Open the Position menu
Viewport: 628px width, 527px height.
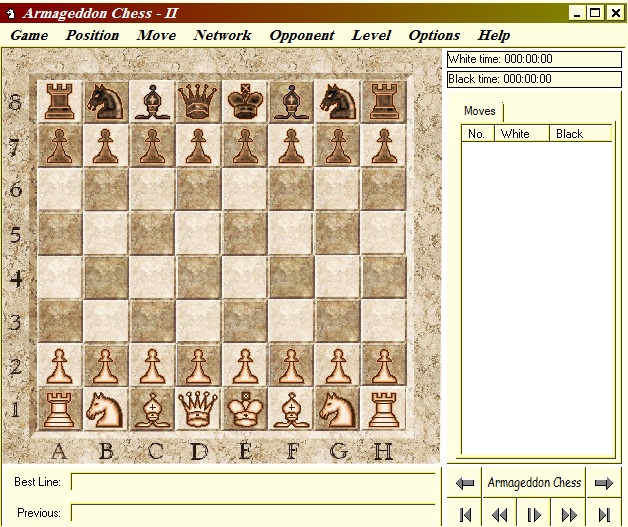93,35
